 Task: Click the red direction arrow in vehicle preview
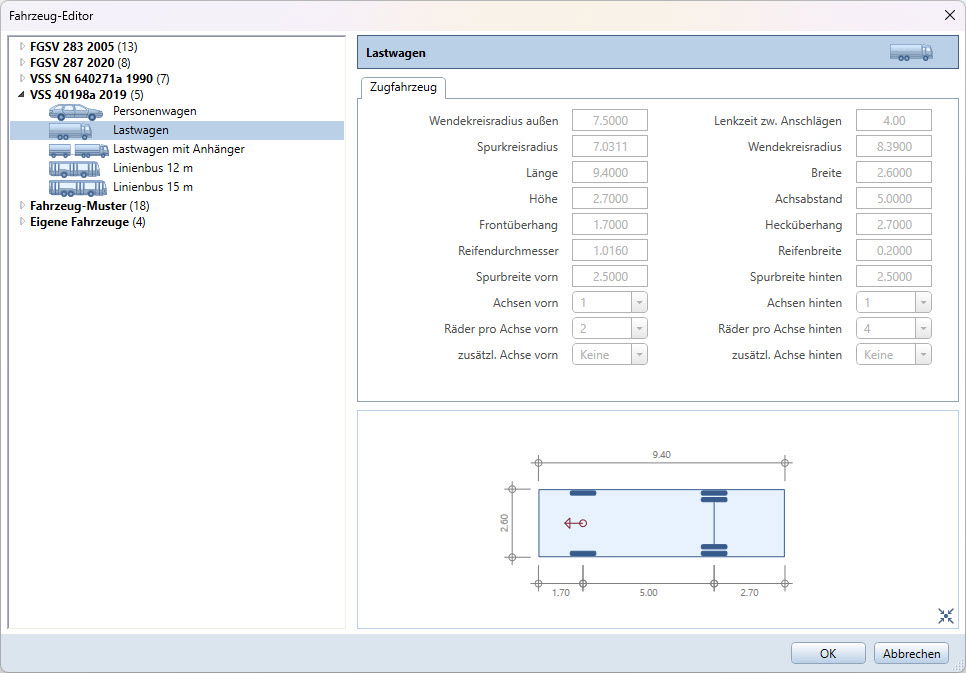(x=575, y=523)
